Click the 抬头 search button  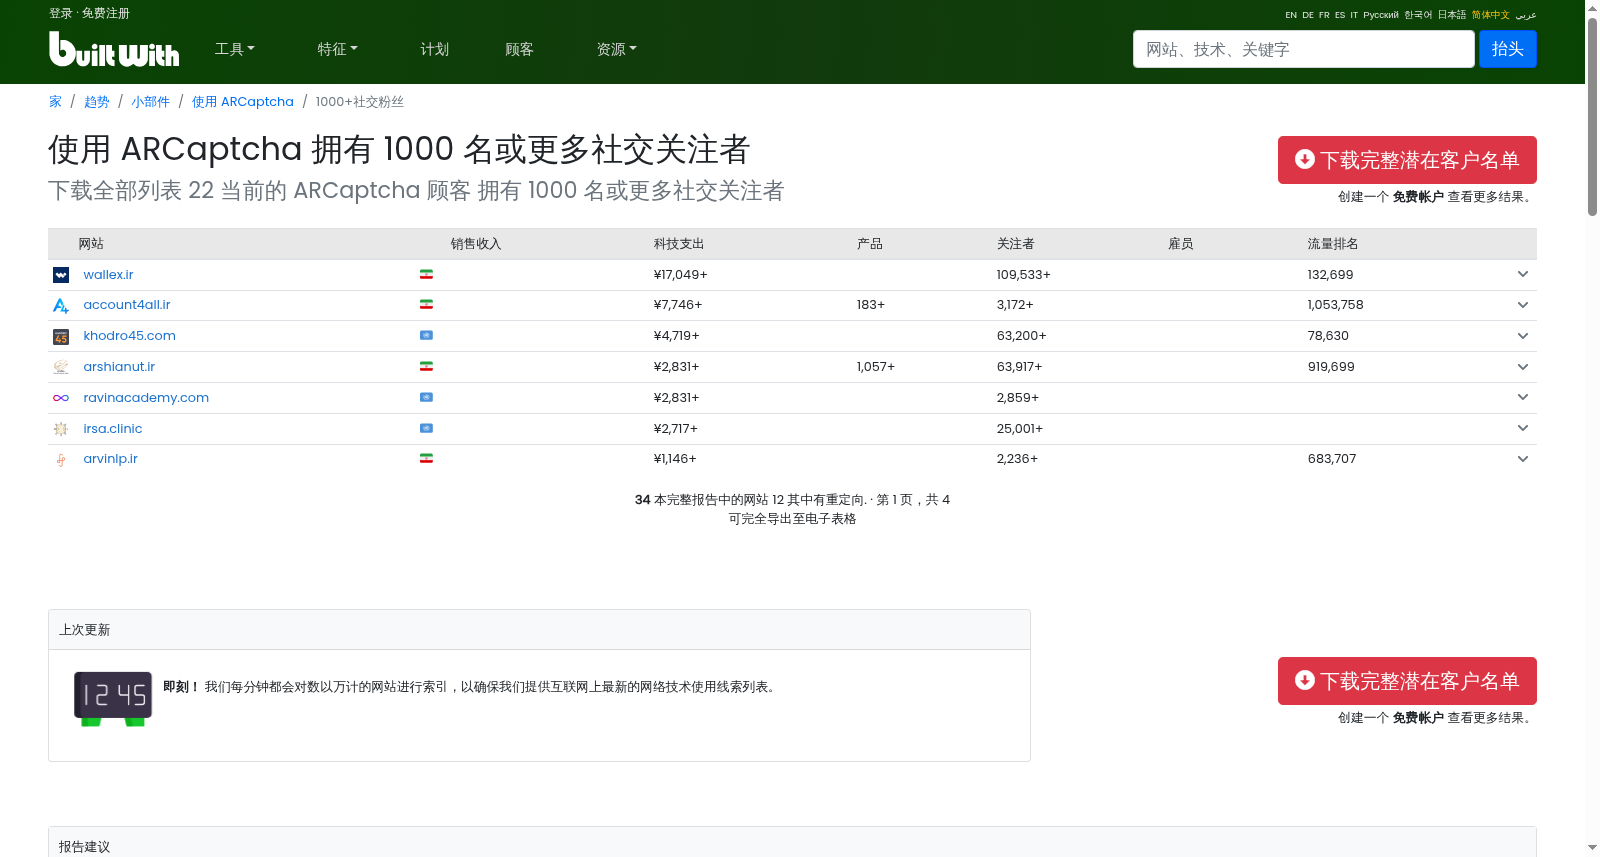1508,49
